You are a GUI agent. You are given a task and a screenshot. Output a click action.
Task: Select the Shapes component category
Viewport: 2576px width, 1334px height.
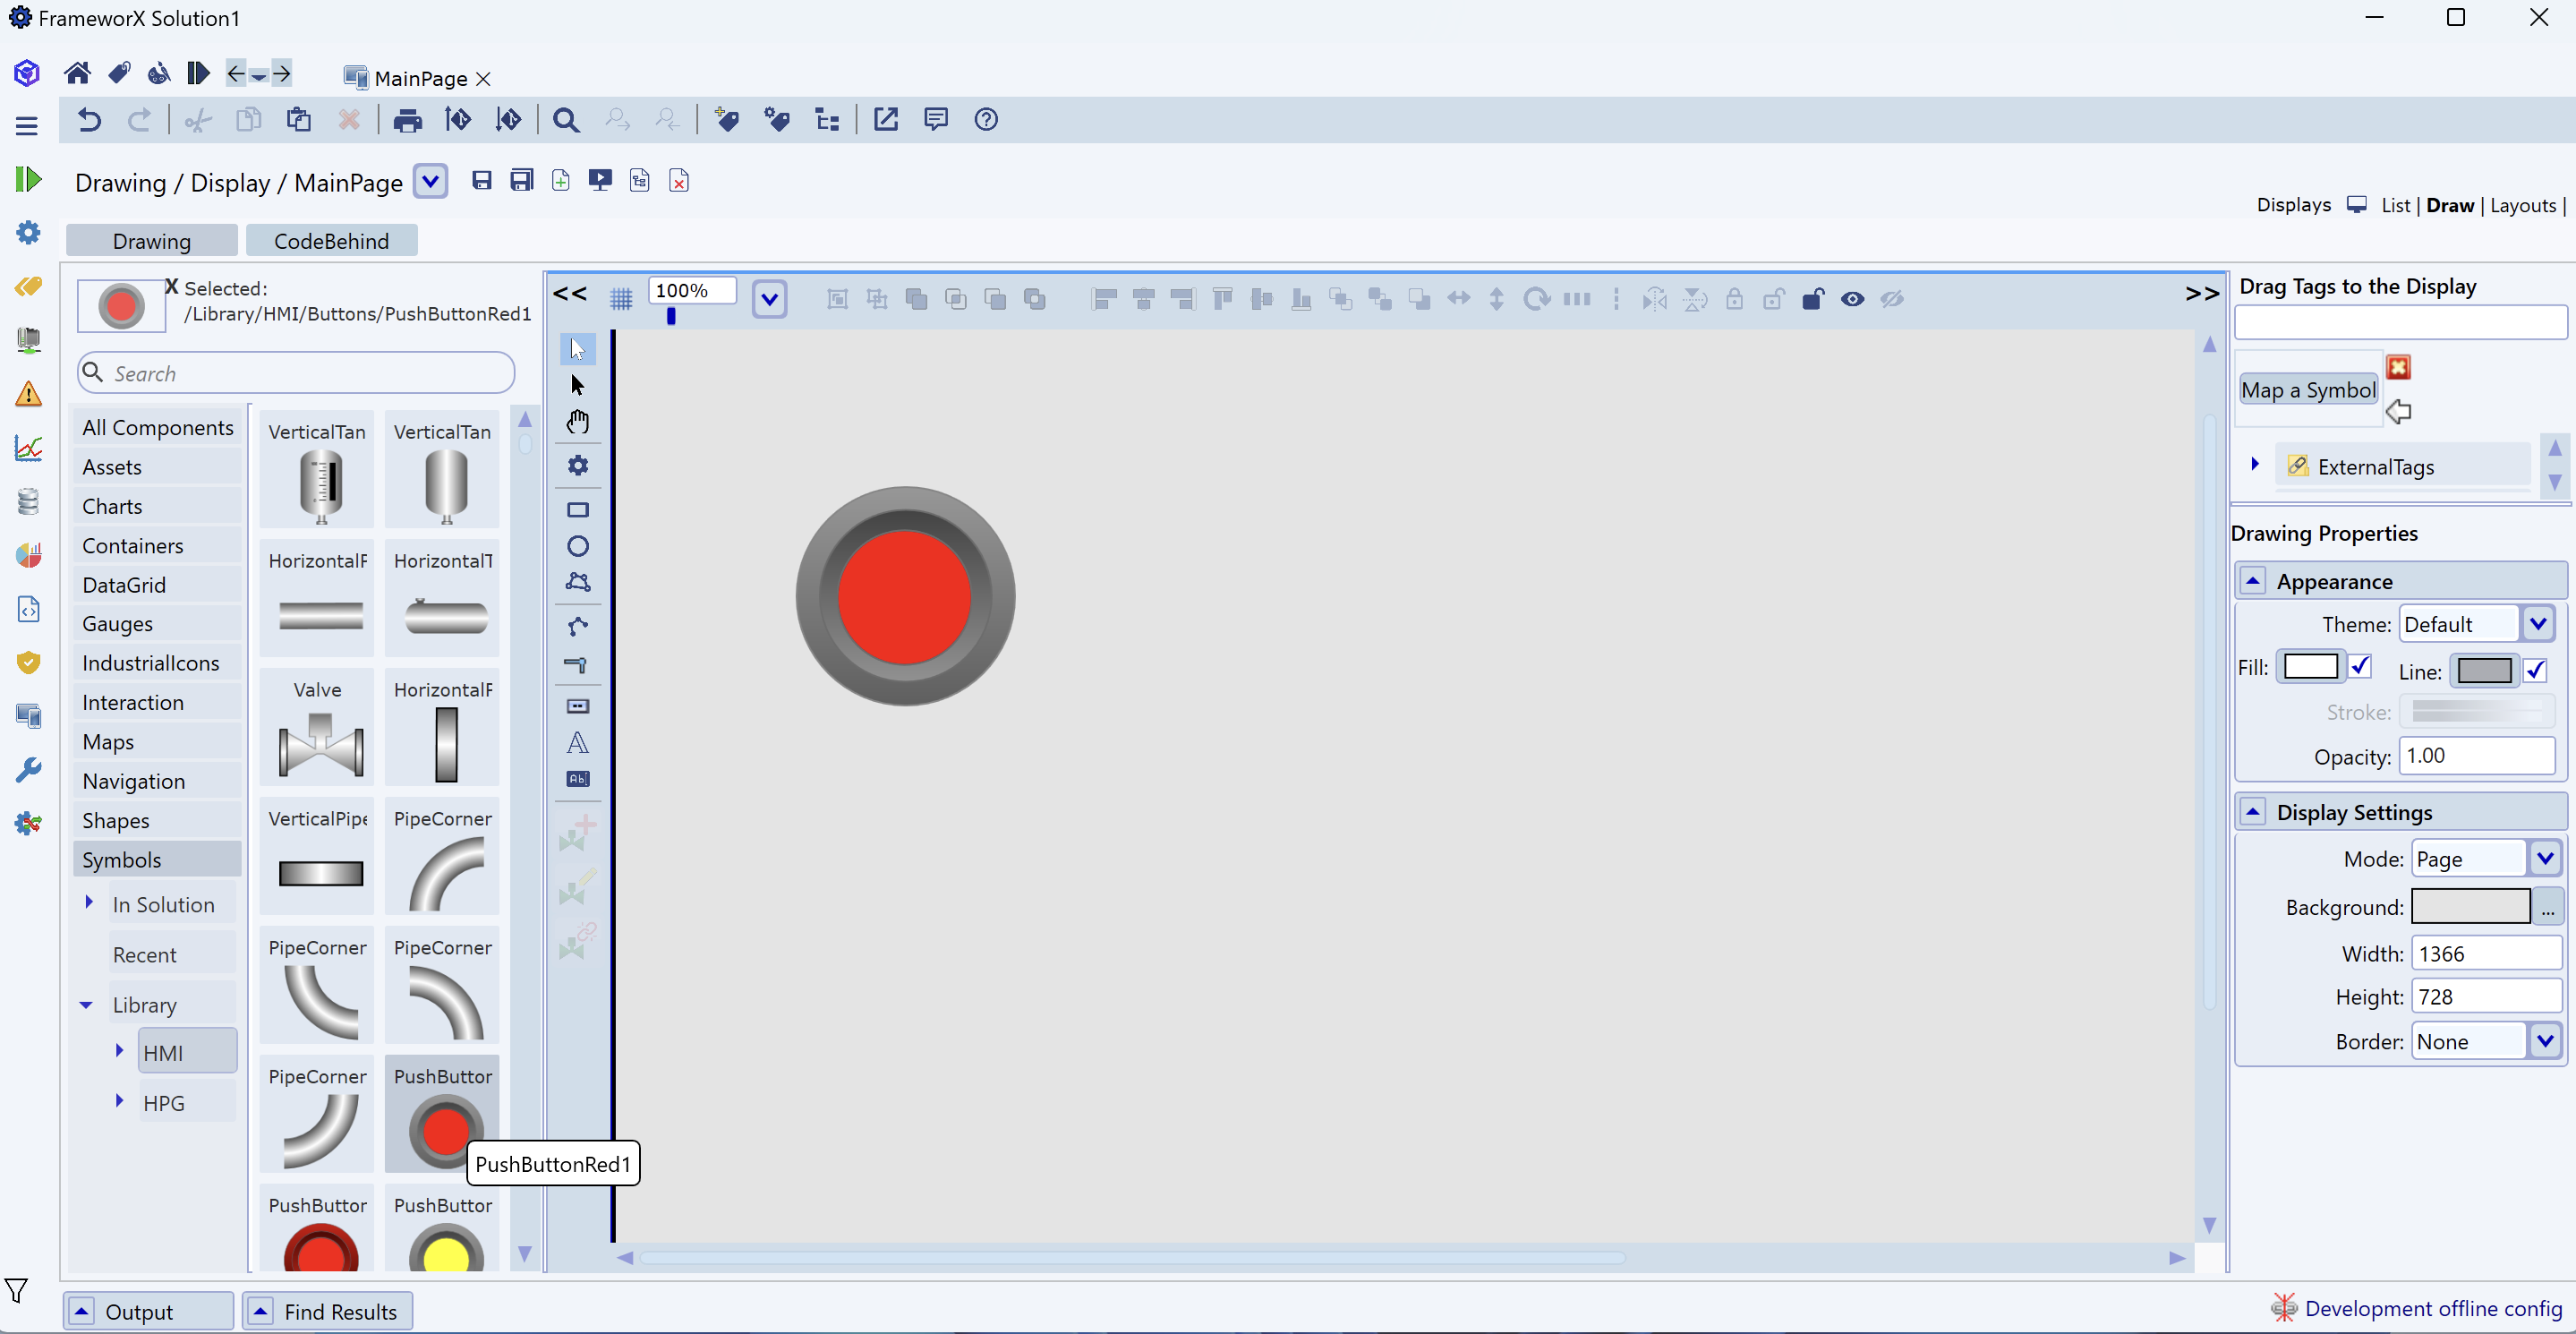pos(157,821)
